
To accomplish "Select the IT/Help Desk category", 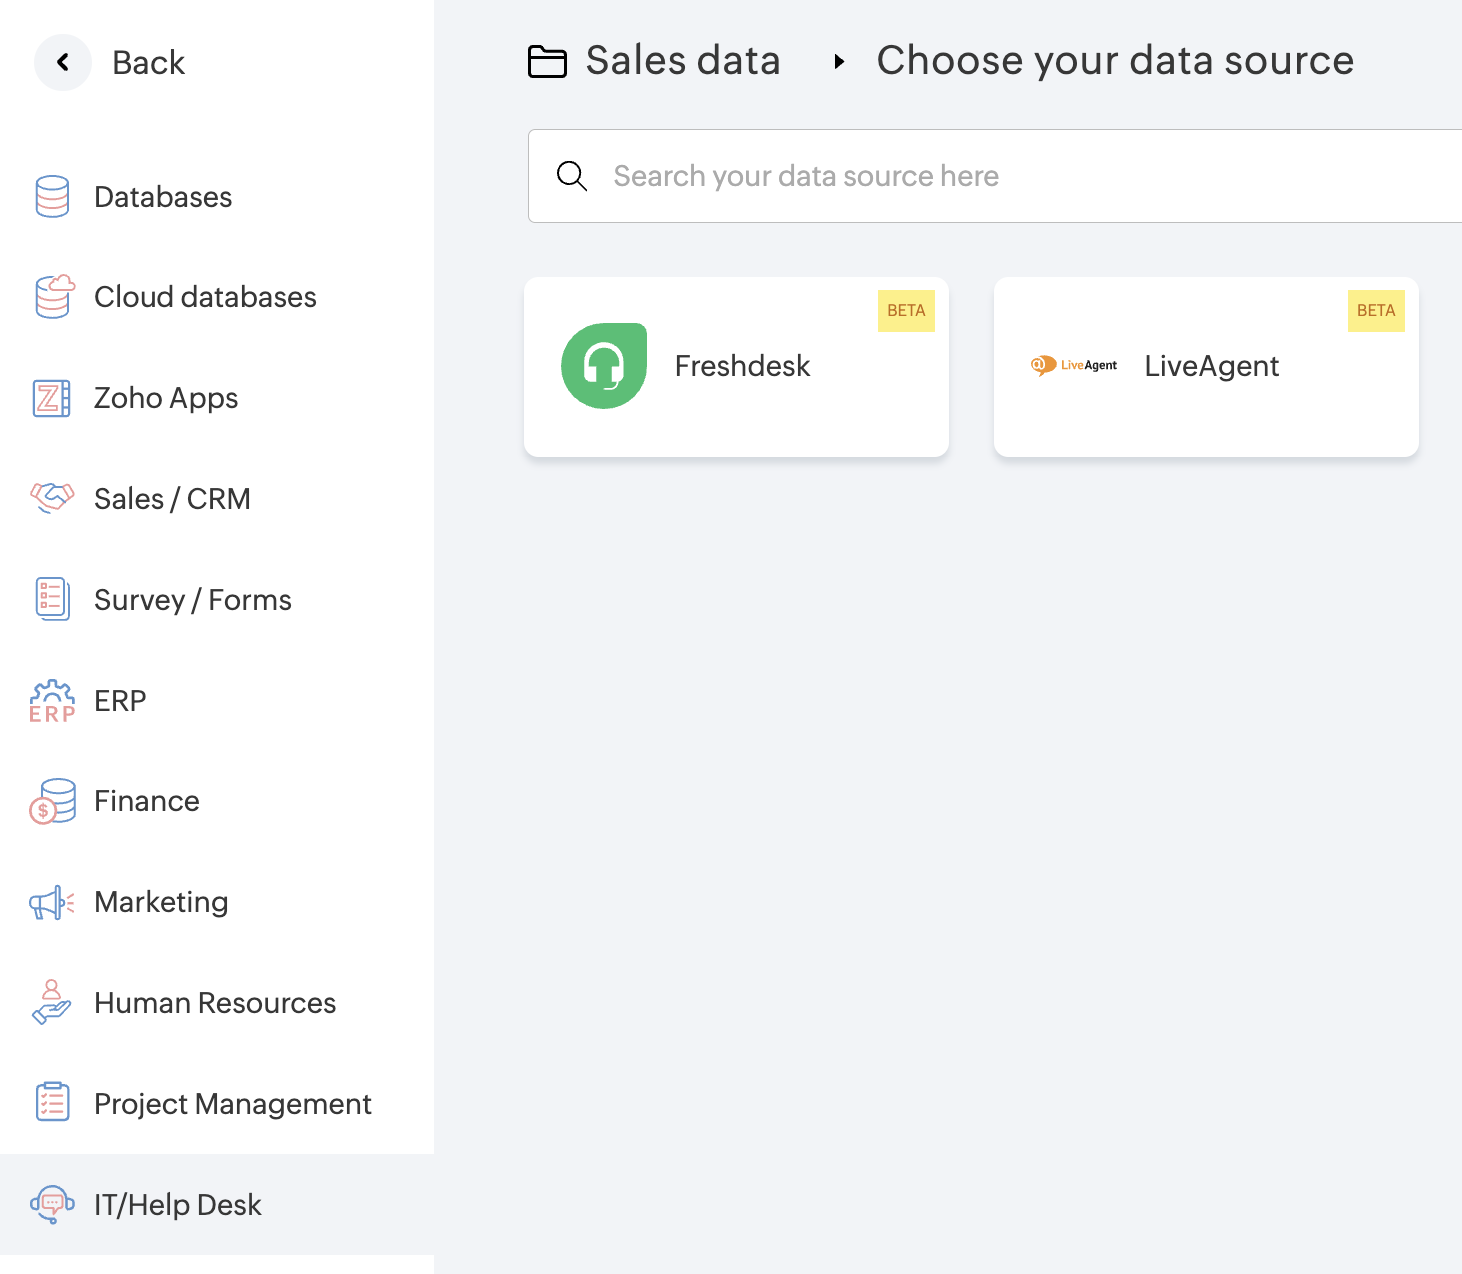I will coord(177,1205).
